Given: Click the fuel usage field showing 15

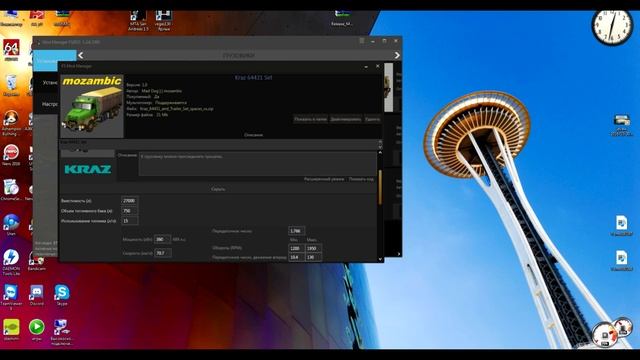Looking at the screenshot, I should click(x=129, y=221).
